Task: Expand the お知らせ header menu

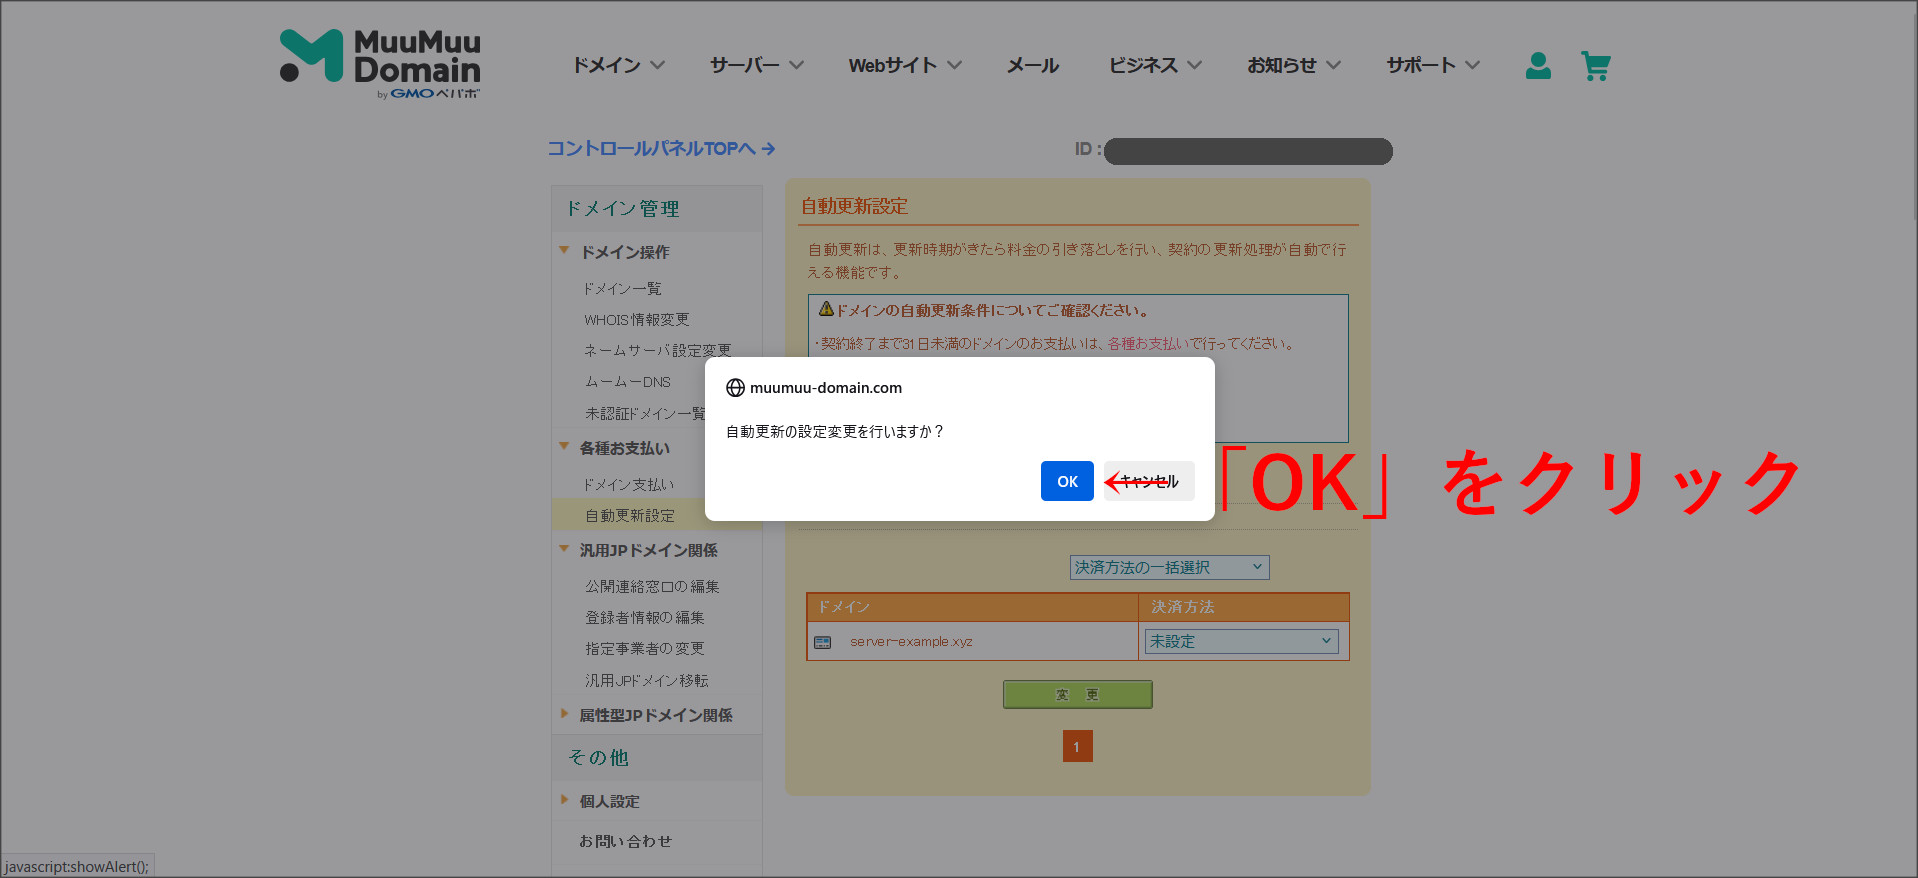Action: 1294,65
